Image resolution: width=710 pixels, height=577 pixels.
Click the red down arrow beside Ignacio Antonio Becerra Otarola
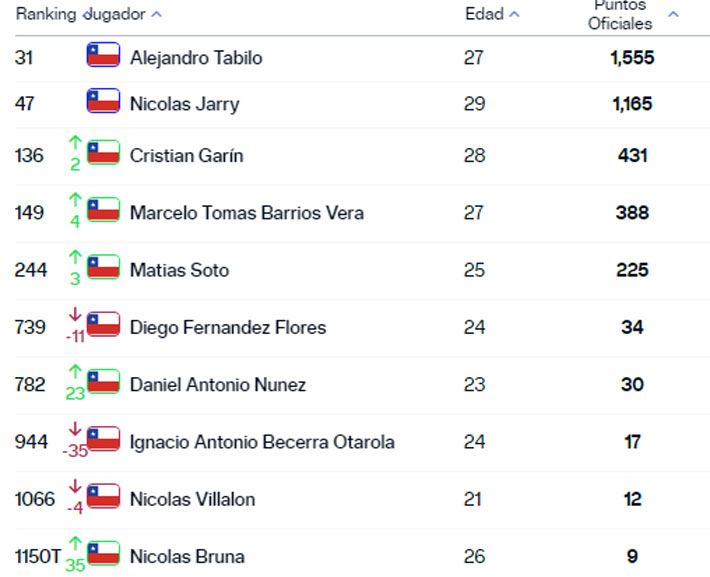(x=75, y=429)
